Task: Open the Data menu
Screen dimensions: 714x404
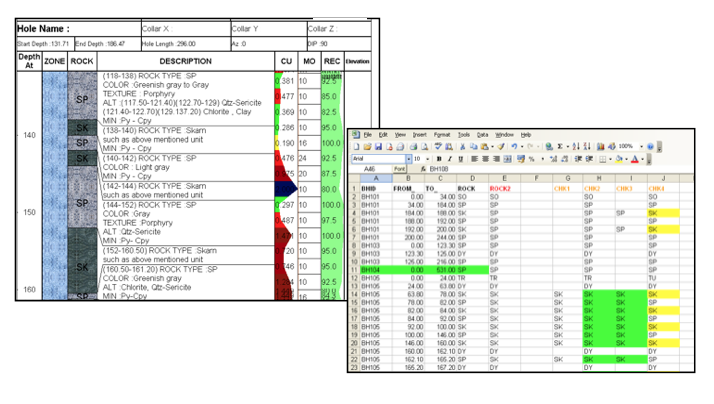Action: [482, 134]
